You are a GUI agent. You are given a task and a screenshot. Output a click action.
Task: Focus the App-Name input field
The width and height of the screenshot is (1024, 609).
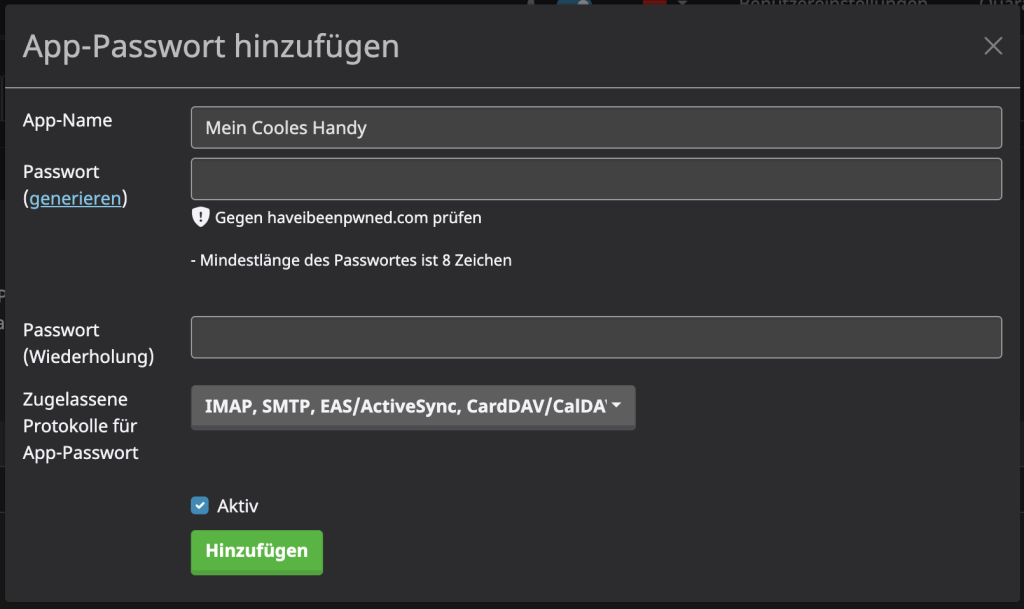click(596, 128)
